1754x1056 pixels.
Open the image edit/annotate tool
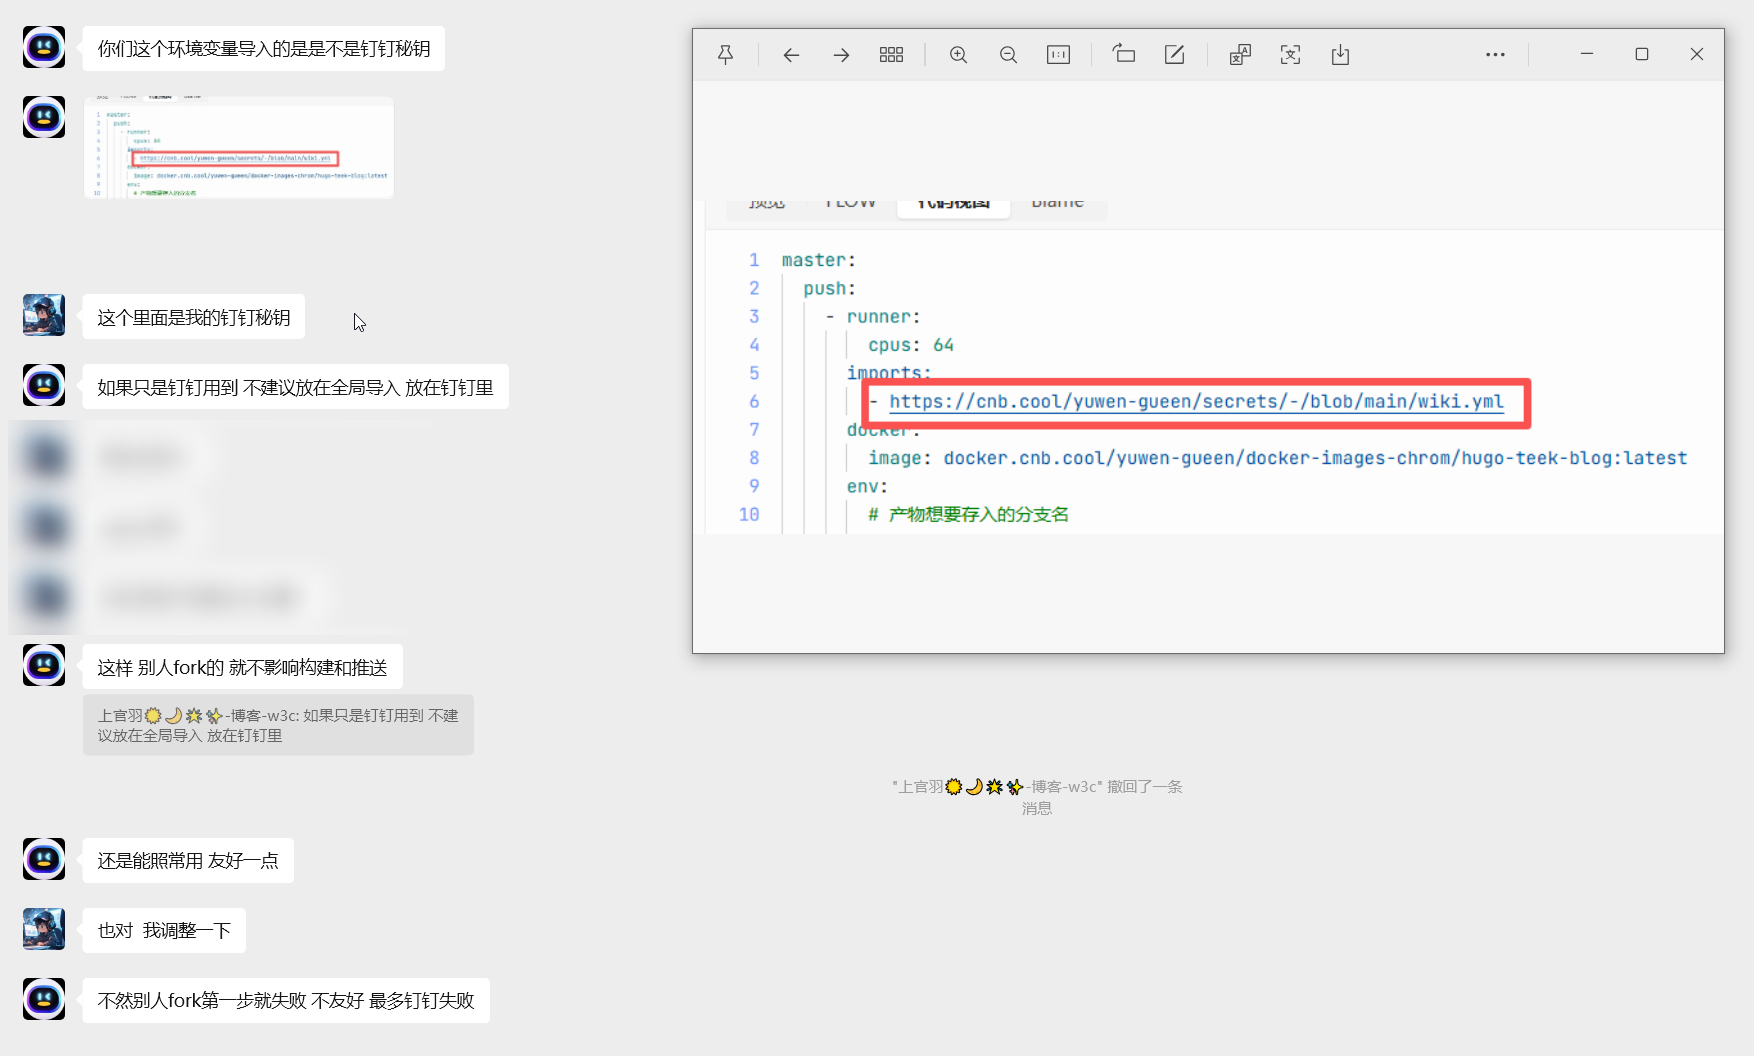point(1174,55)
